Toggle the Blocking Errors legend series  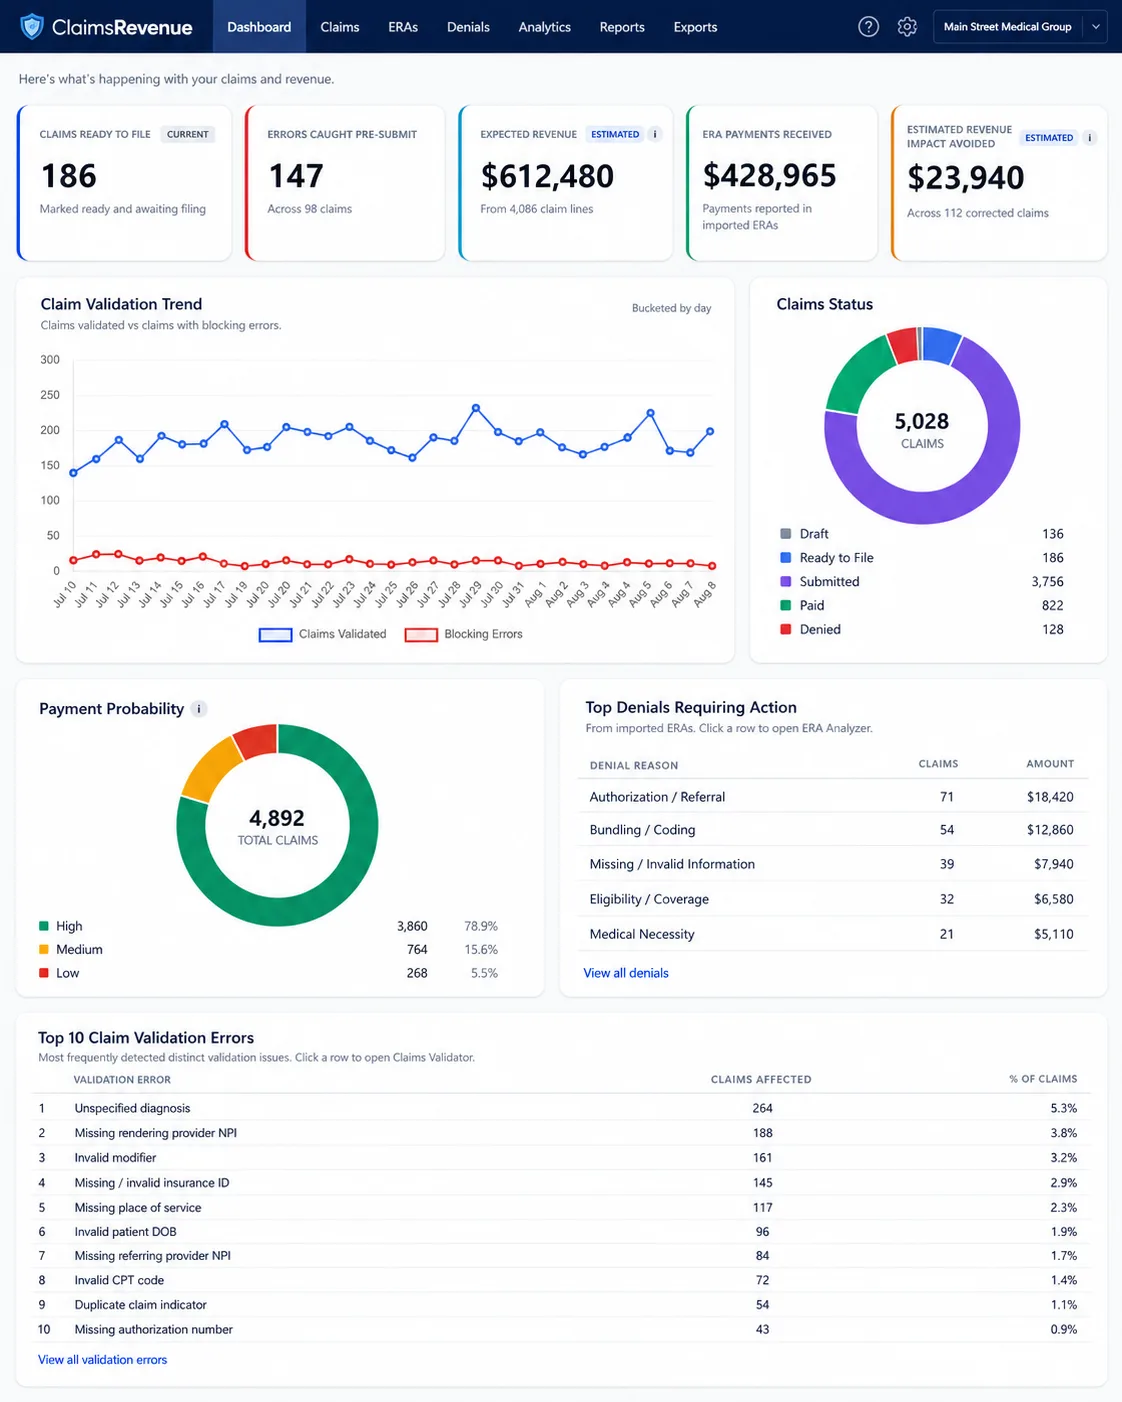tap(463, 634)
